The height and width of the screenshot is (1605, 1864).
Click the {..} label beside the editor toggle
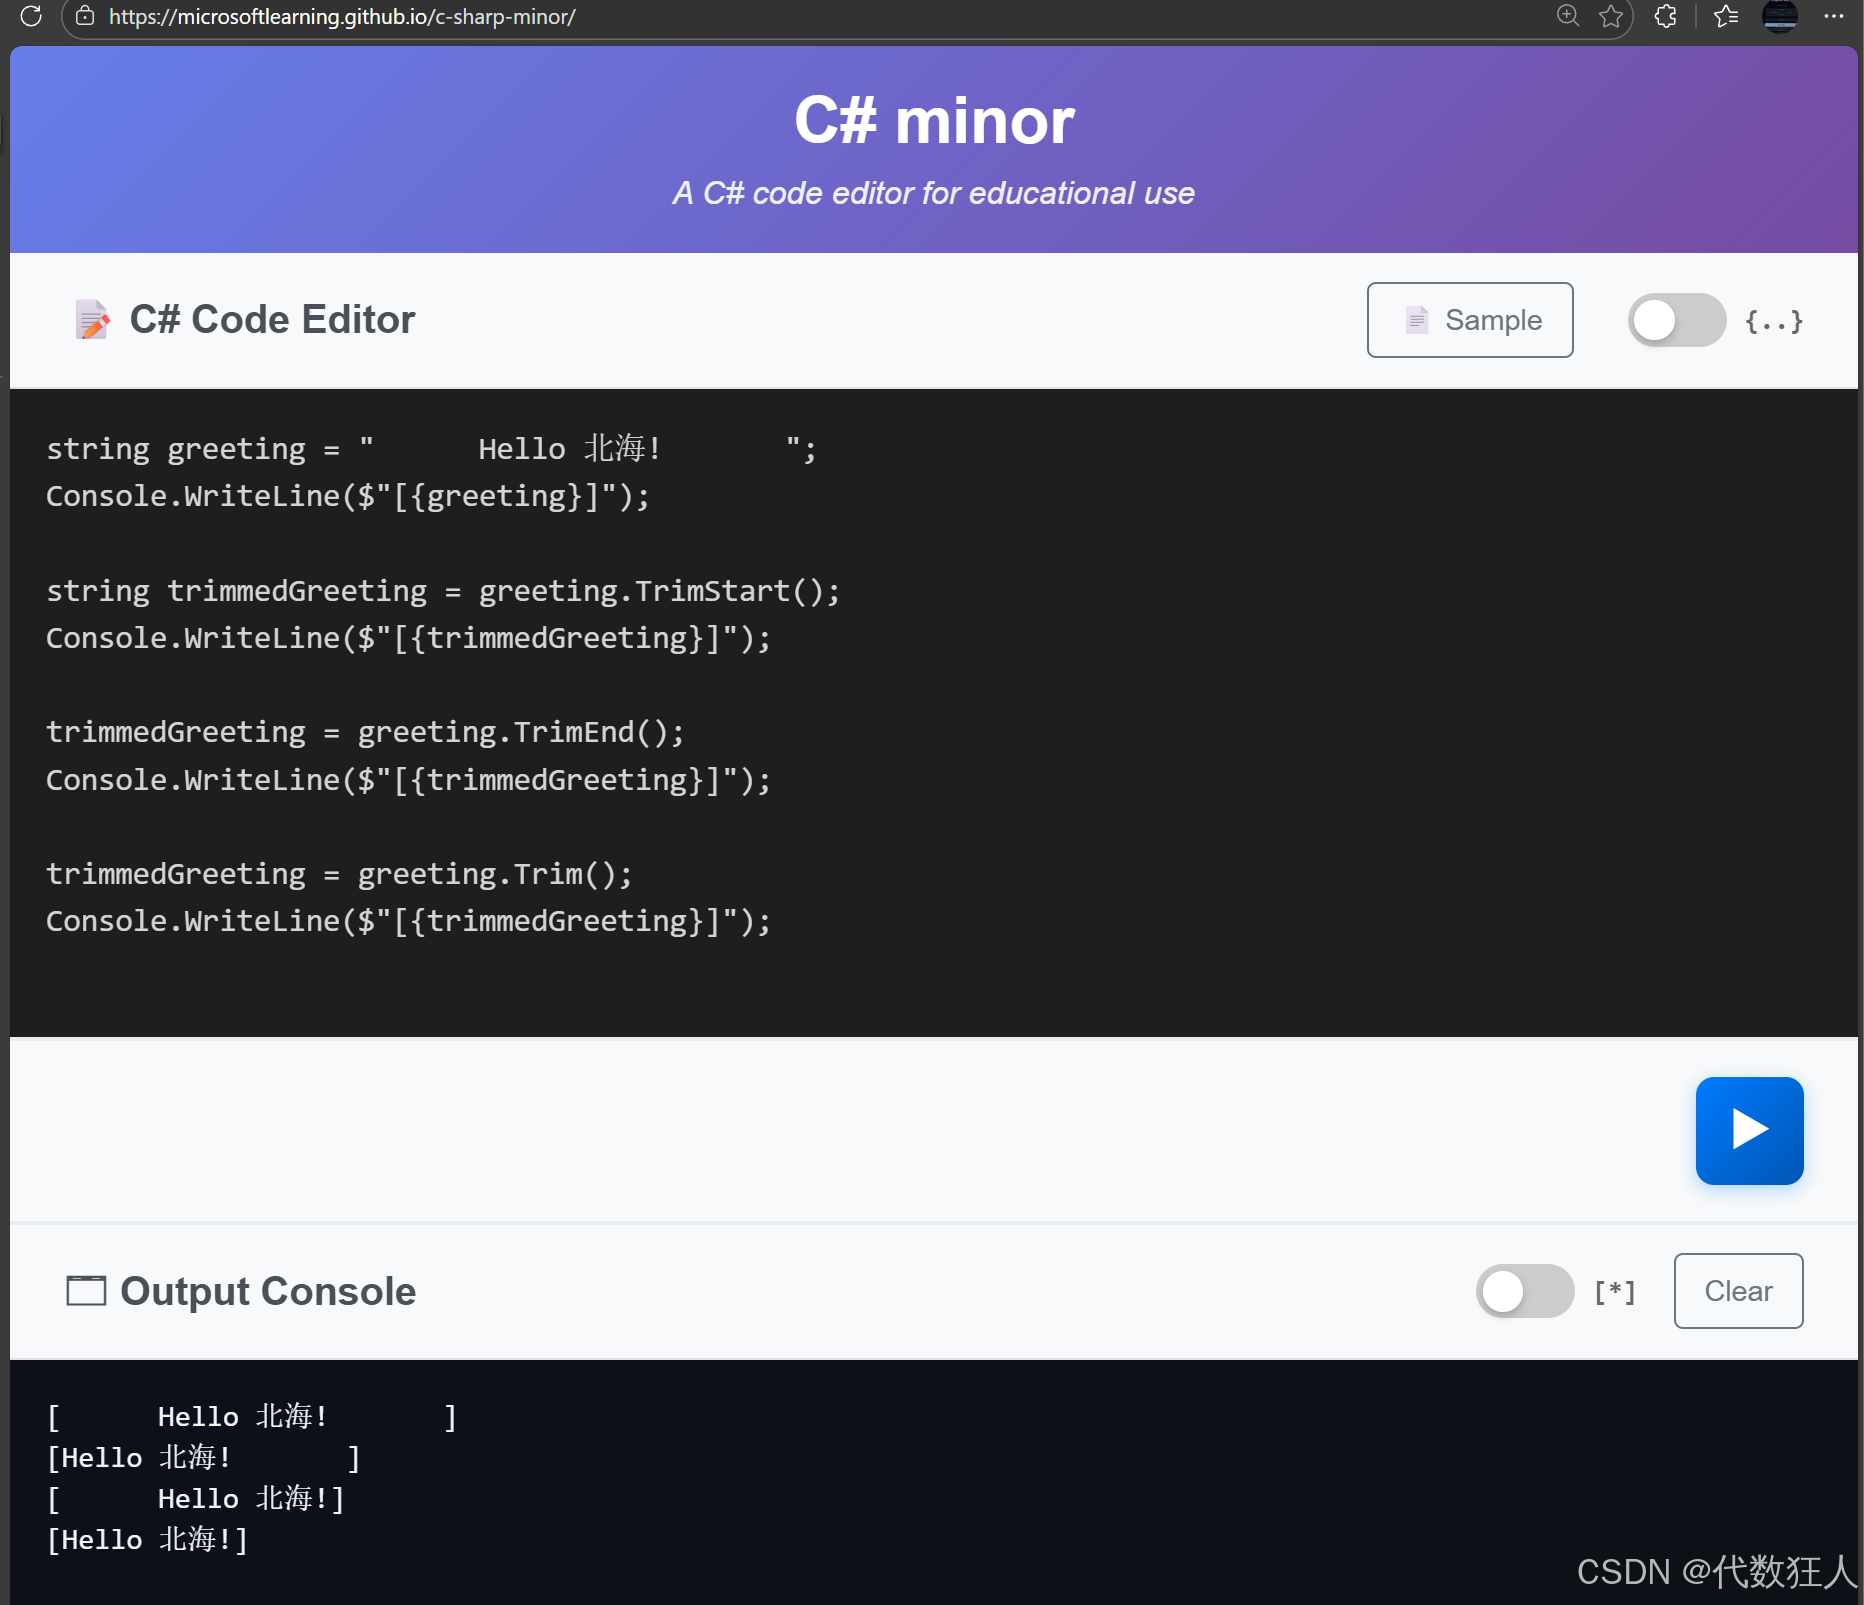tap(1774, 321)
